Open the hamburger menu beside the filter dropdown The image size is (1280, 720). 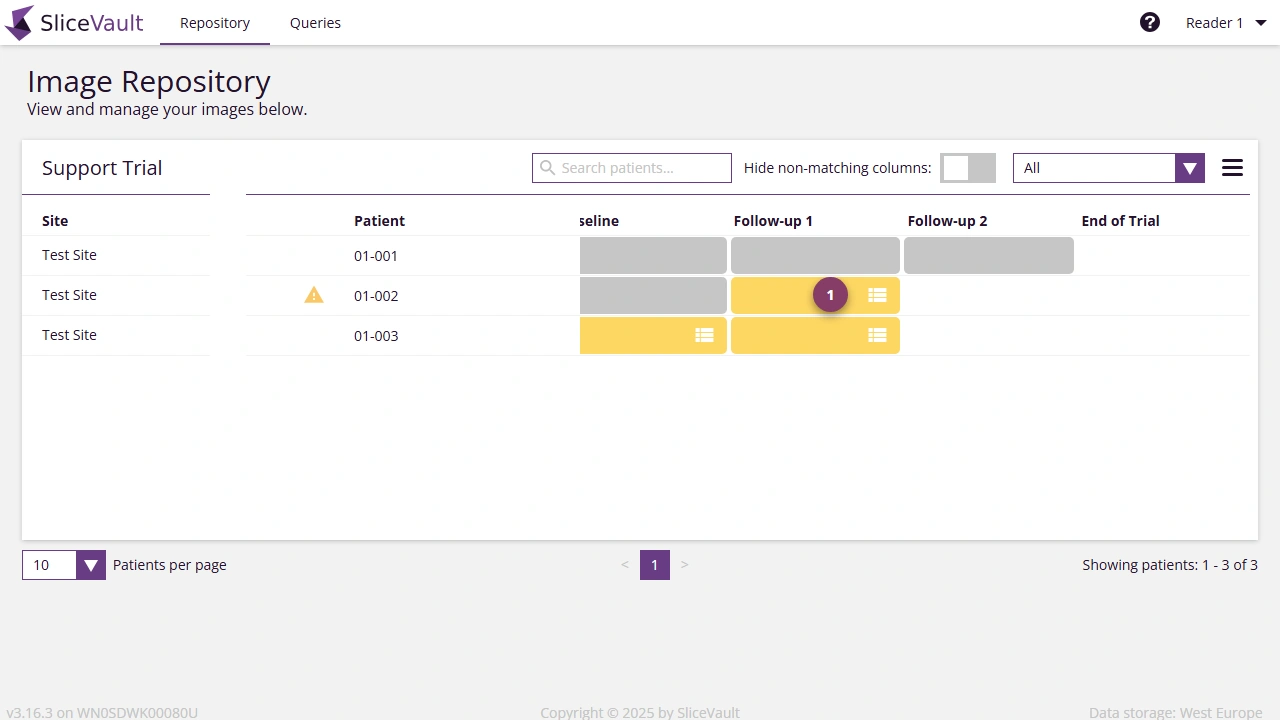1232,167
